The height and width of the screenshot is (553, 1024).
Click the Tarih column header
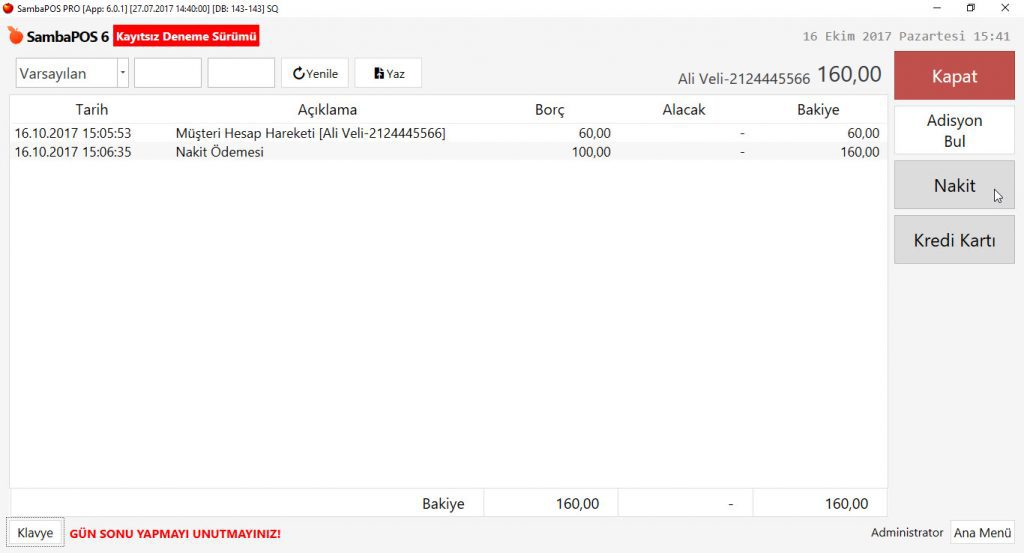pos(91,109)
